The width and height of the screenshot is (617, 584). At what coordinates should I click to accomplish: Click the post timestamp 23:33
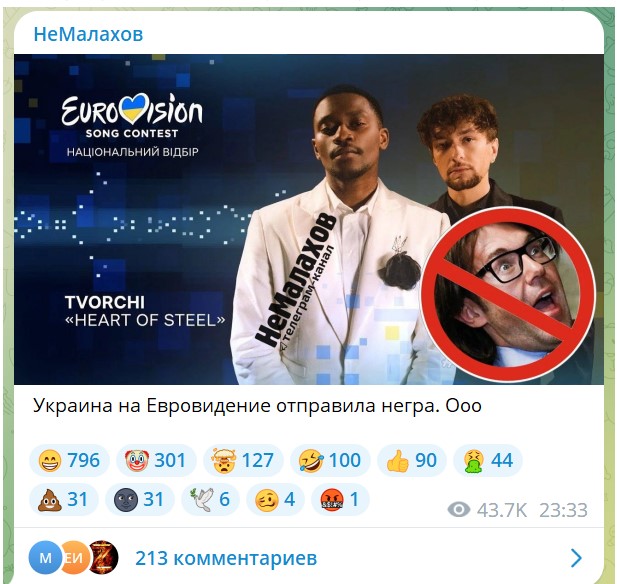coord(563,510)
